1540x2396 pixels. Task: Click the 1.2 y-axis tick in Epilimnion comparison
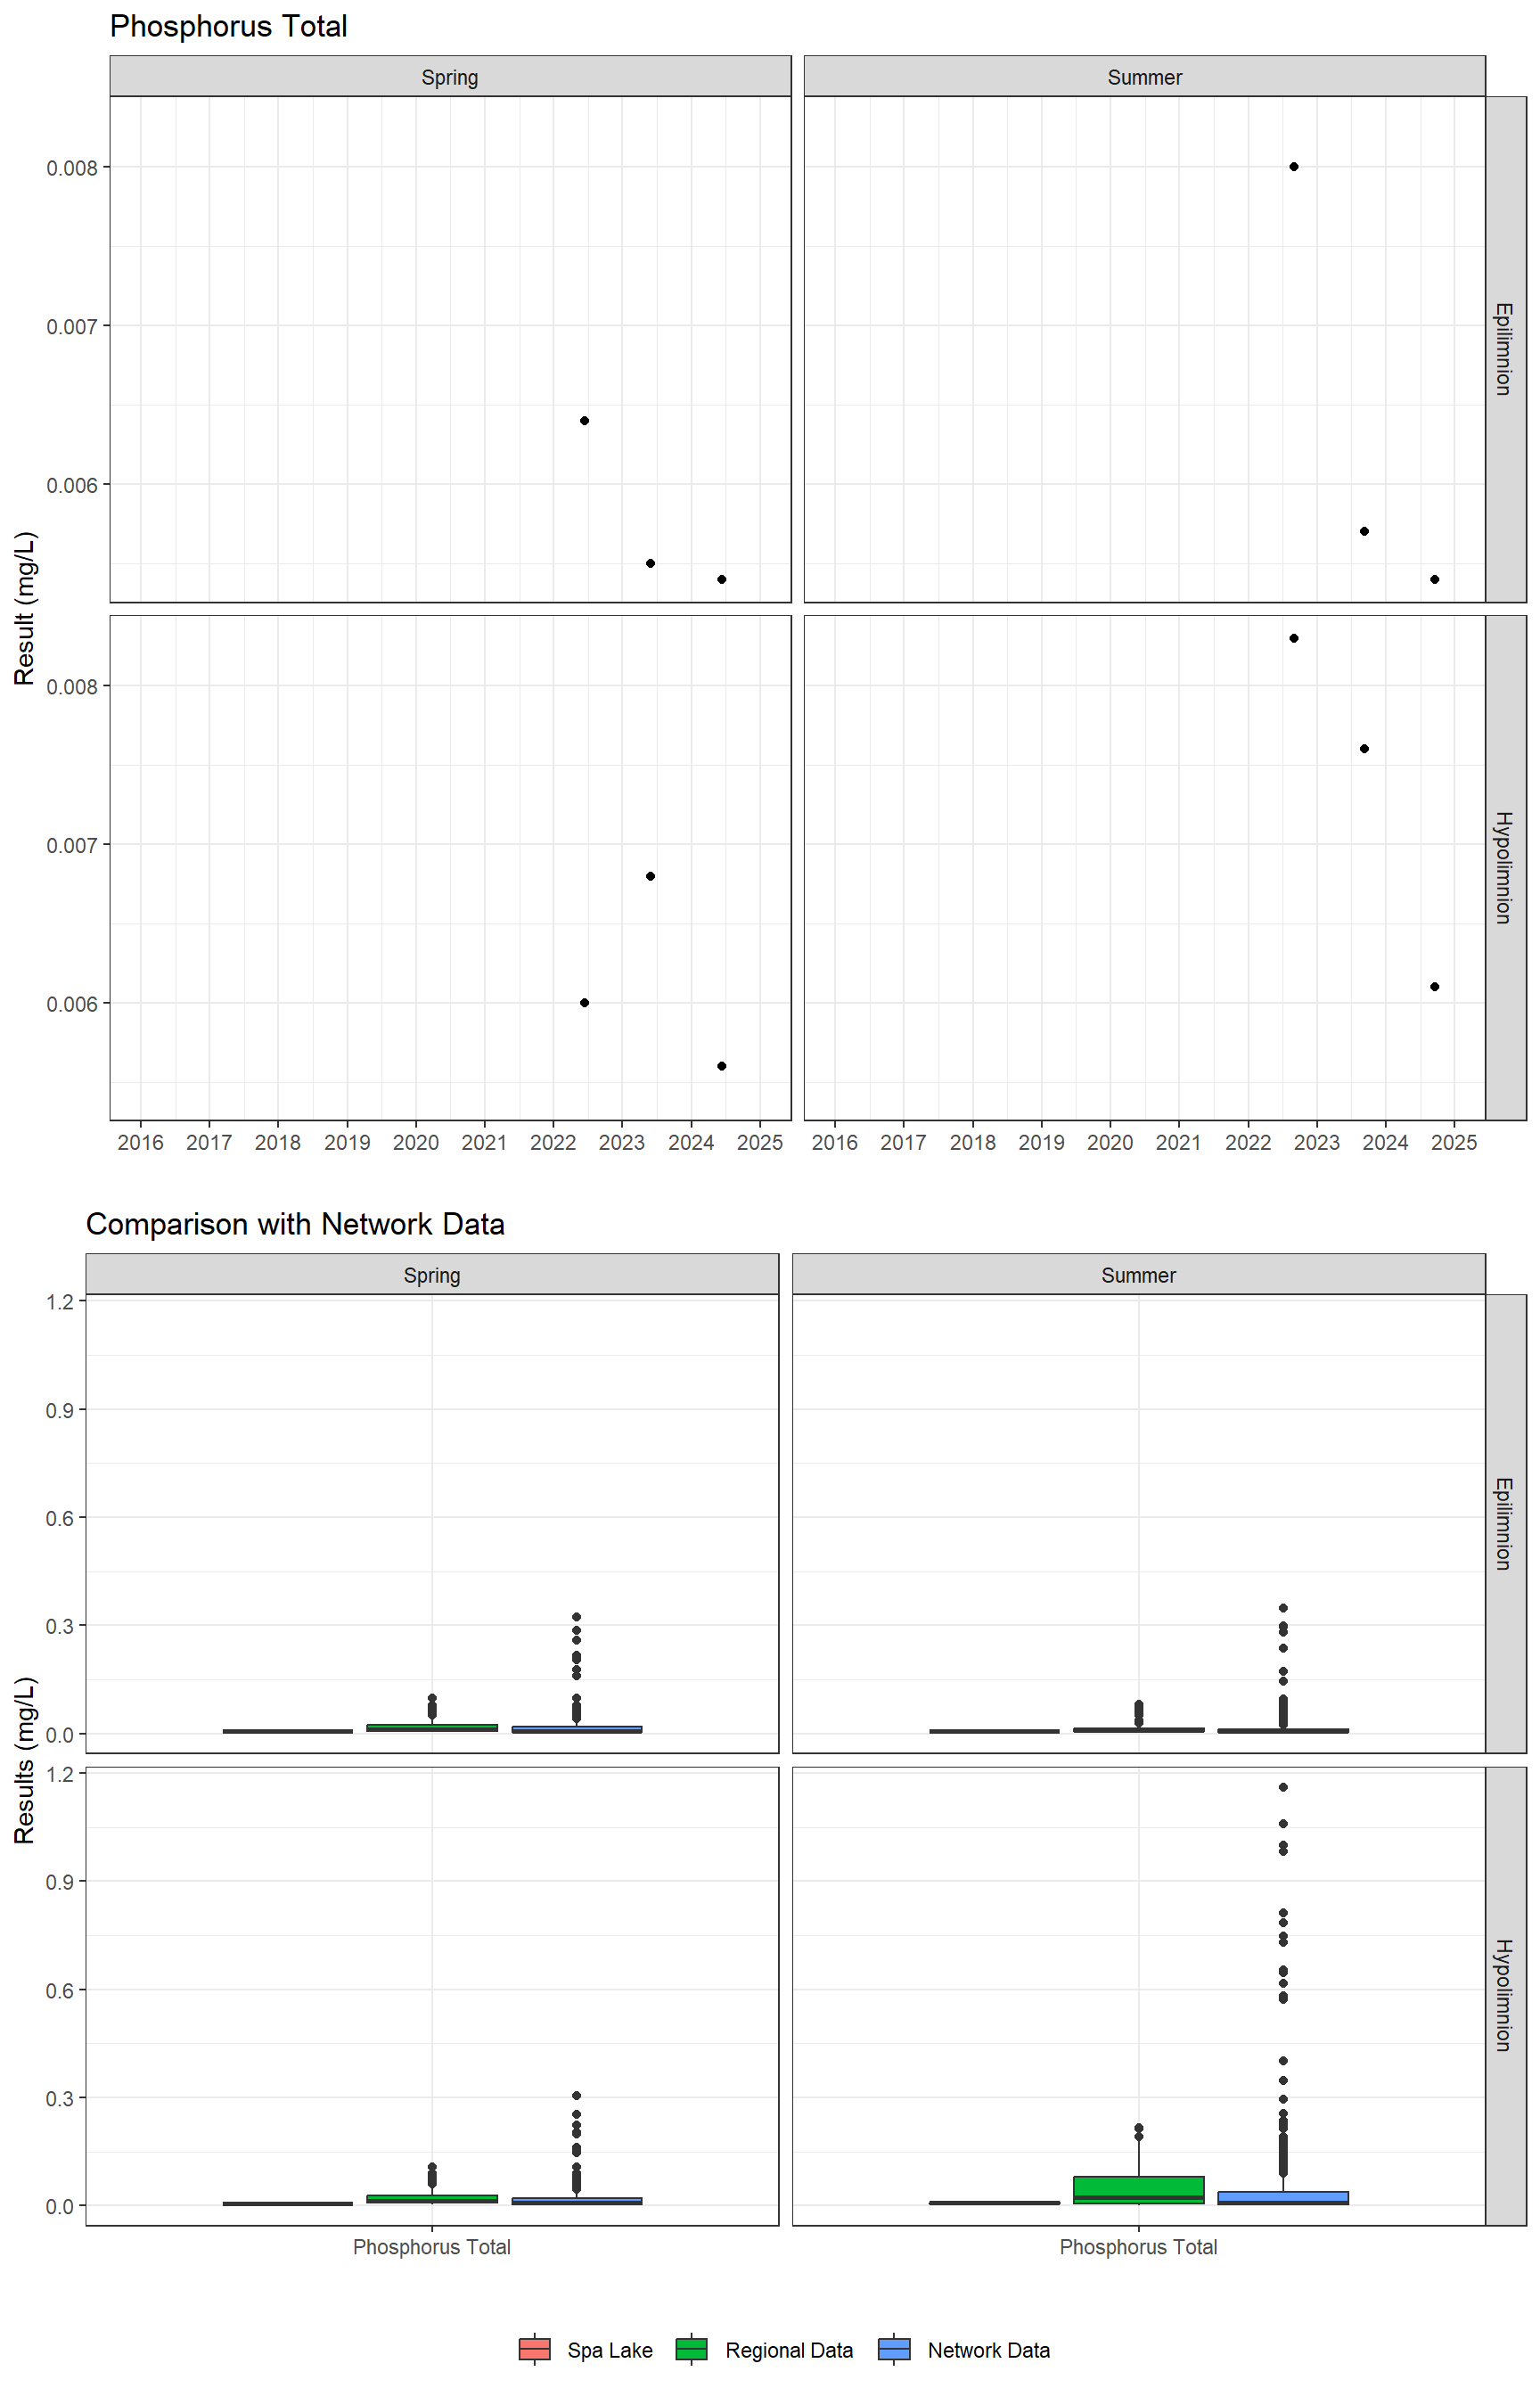pos(60,1302)
